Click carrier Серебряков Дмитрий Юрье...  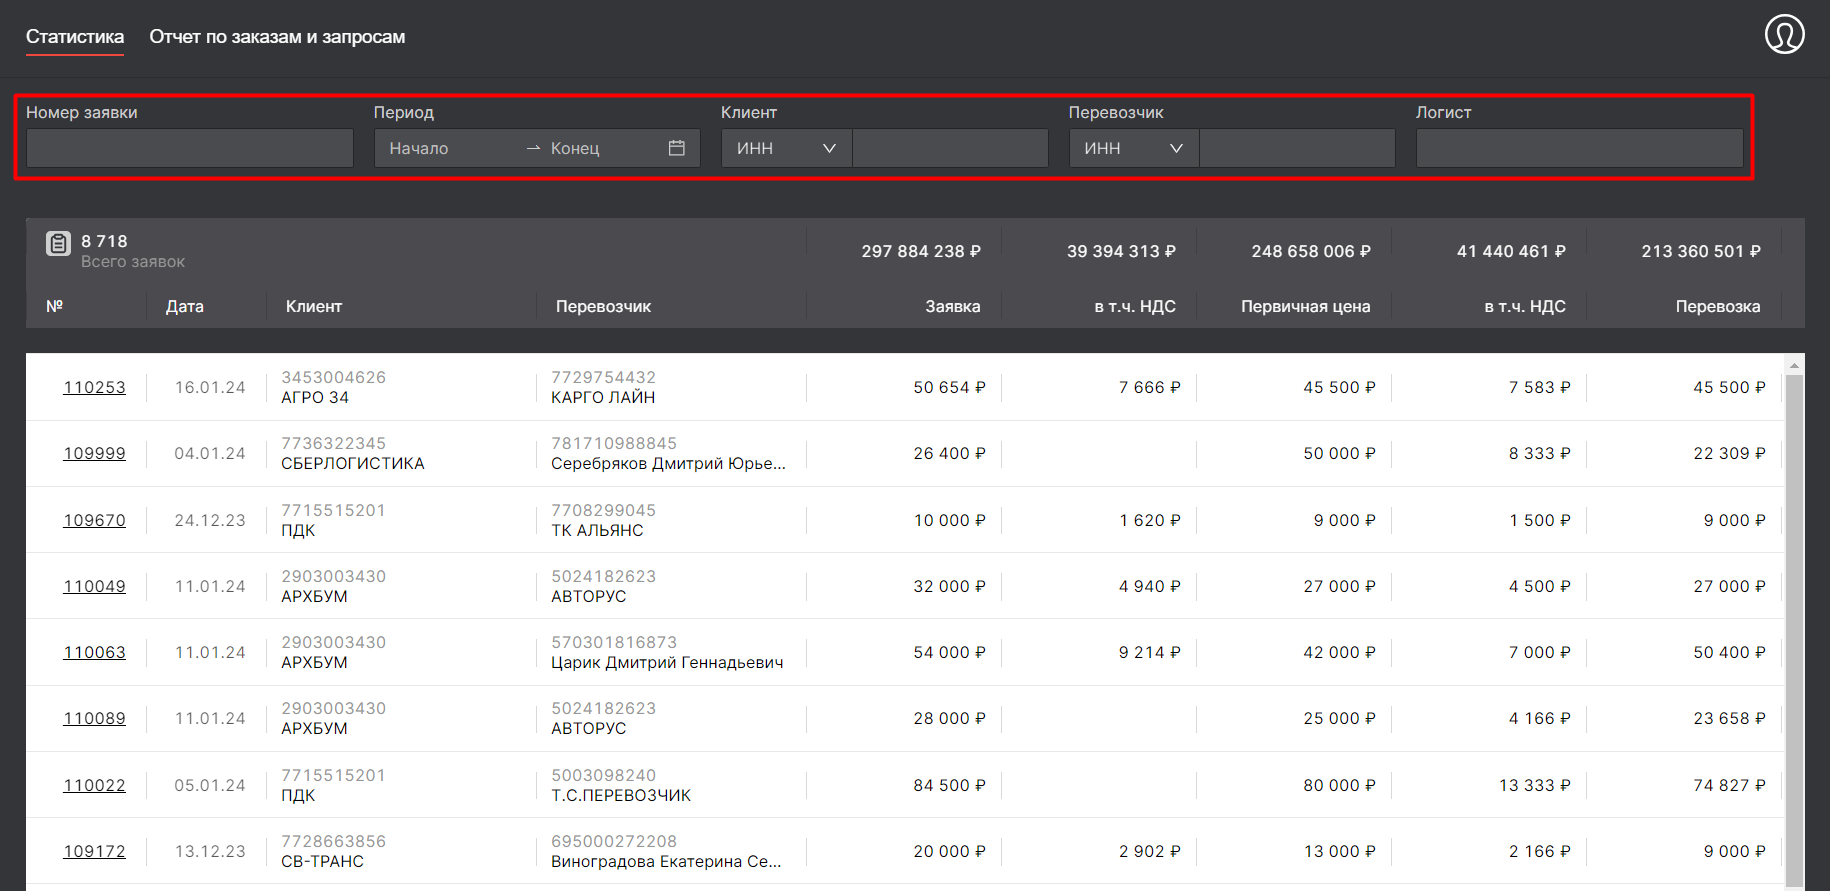pyautogui.click(x=668, y=463)
